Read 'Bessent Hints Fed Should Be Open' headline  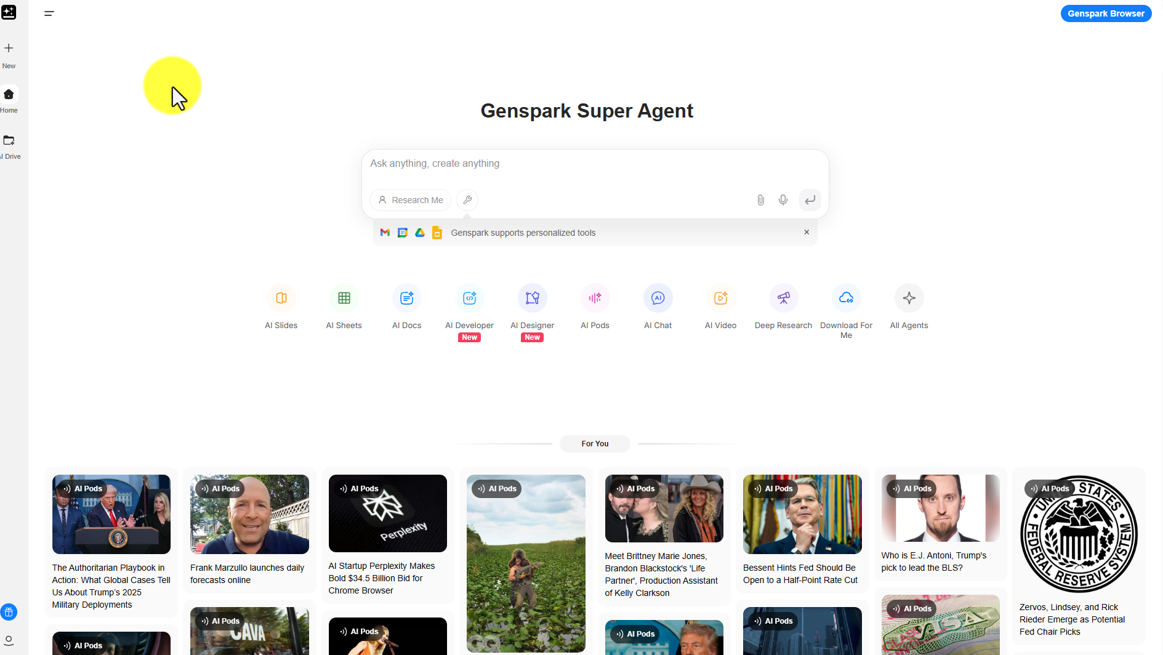800,574
